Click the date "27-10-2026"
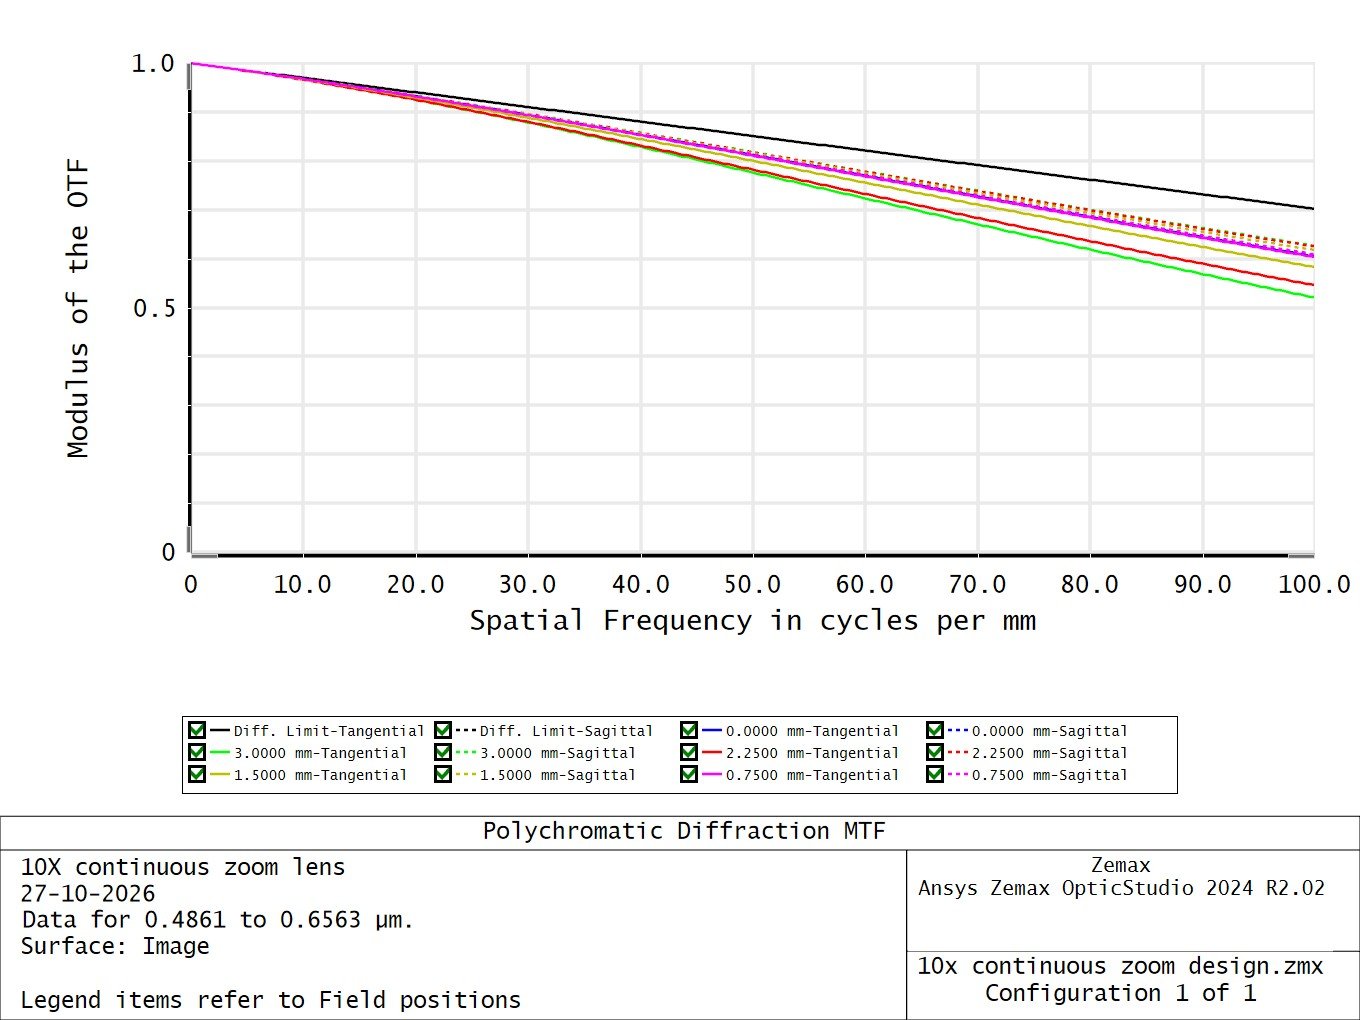1360x1020 pixels. 88,894
